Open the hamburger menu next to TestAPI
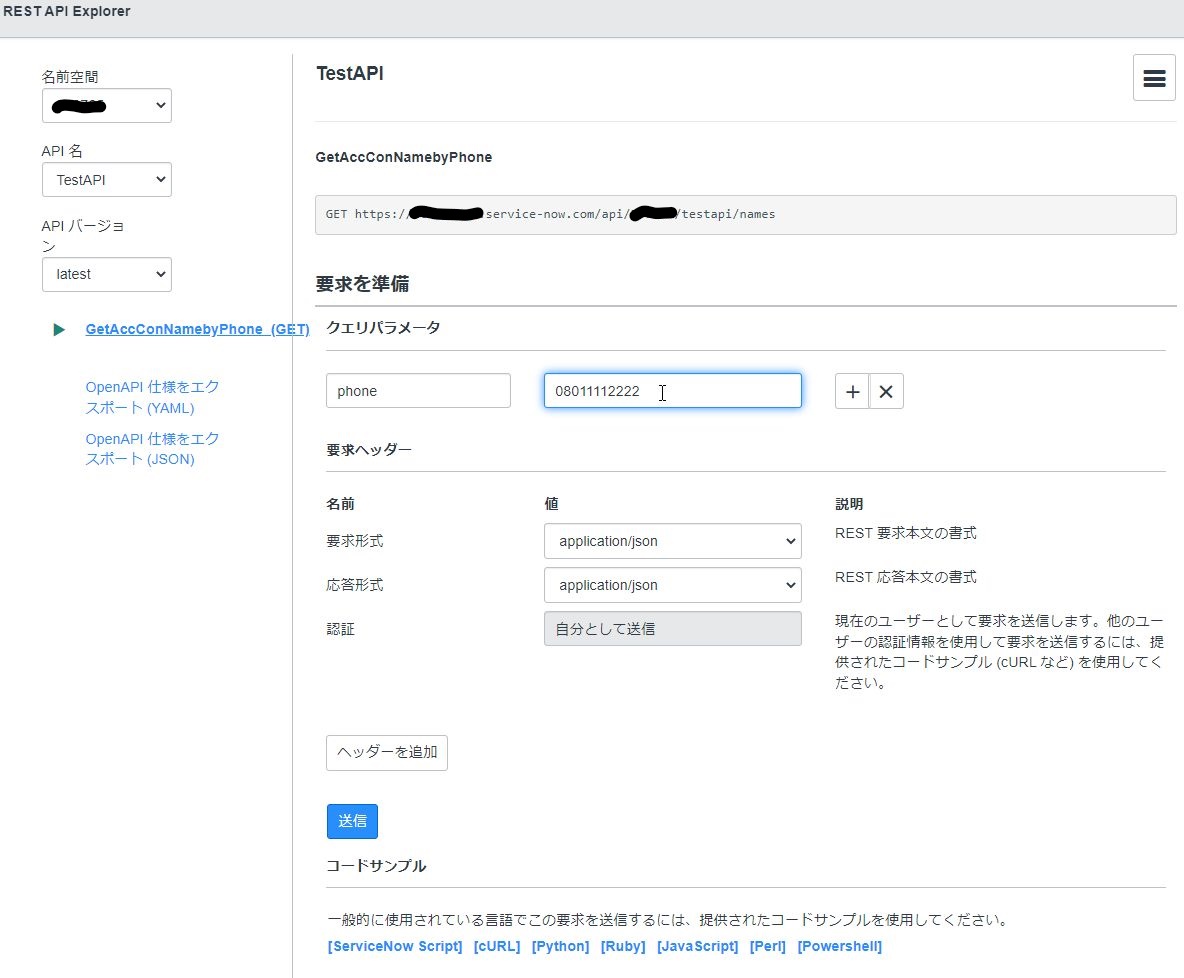This screenshot has width=1184, height=978. (1154, 77)
